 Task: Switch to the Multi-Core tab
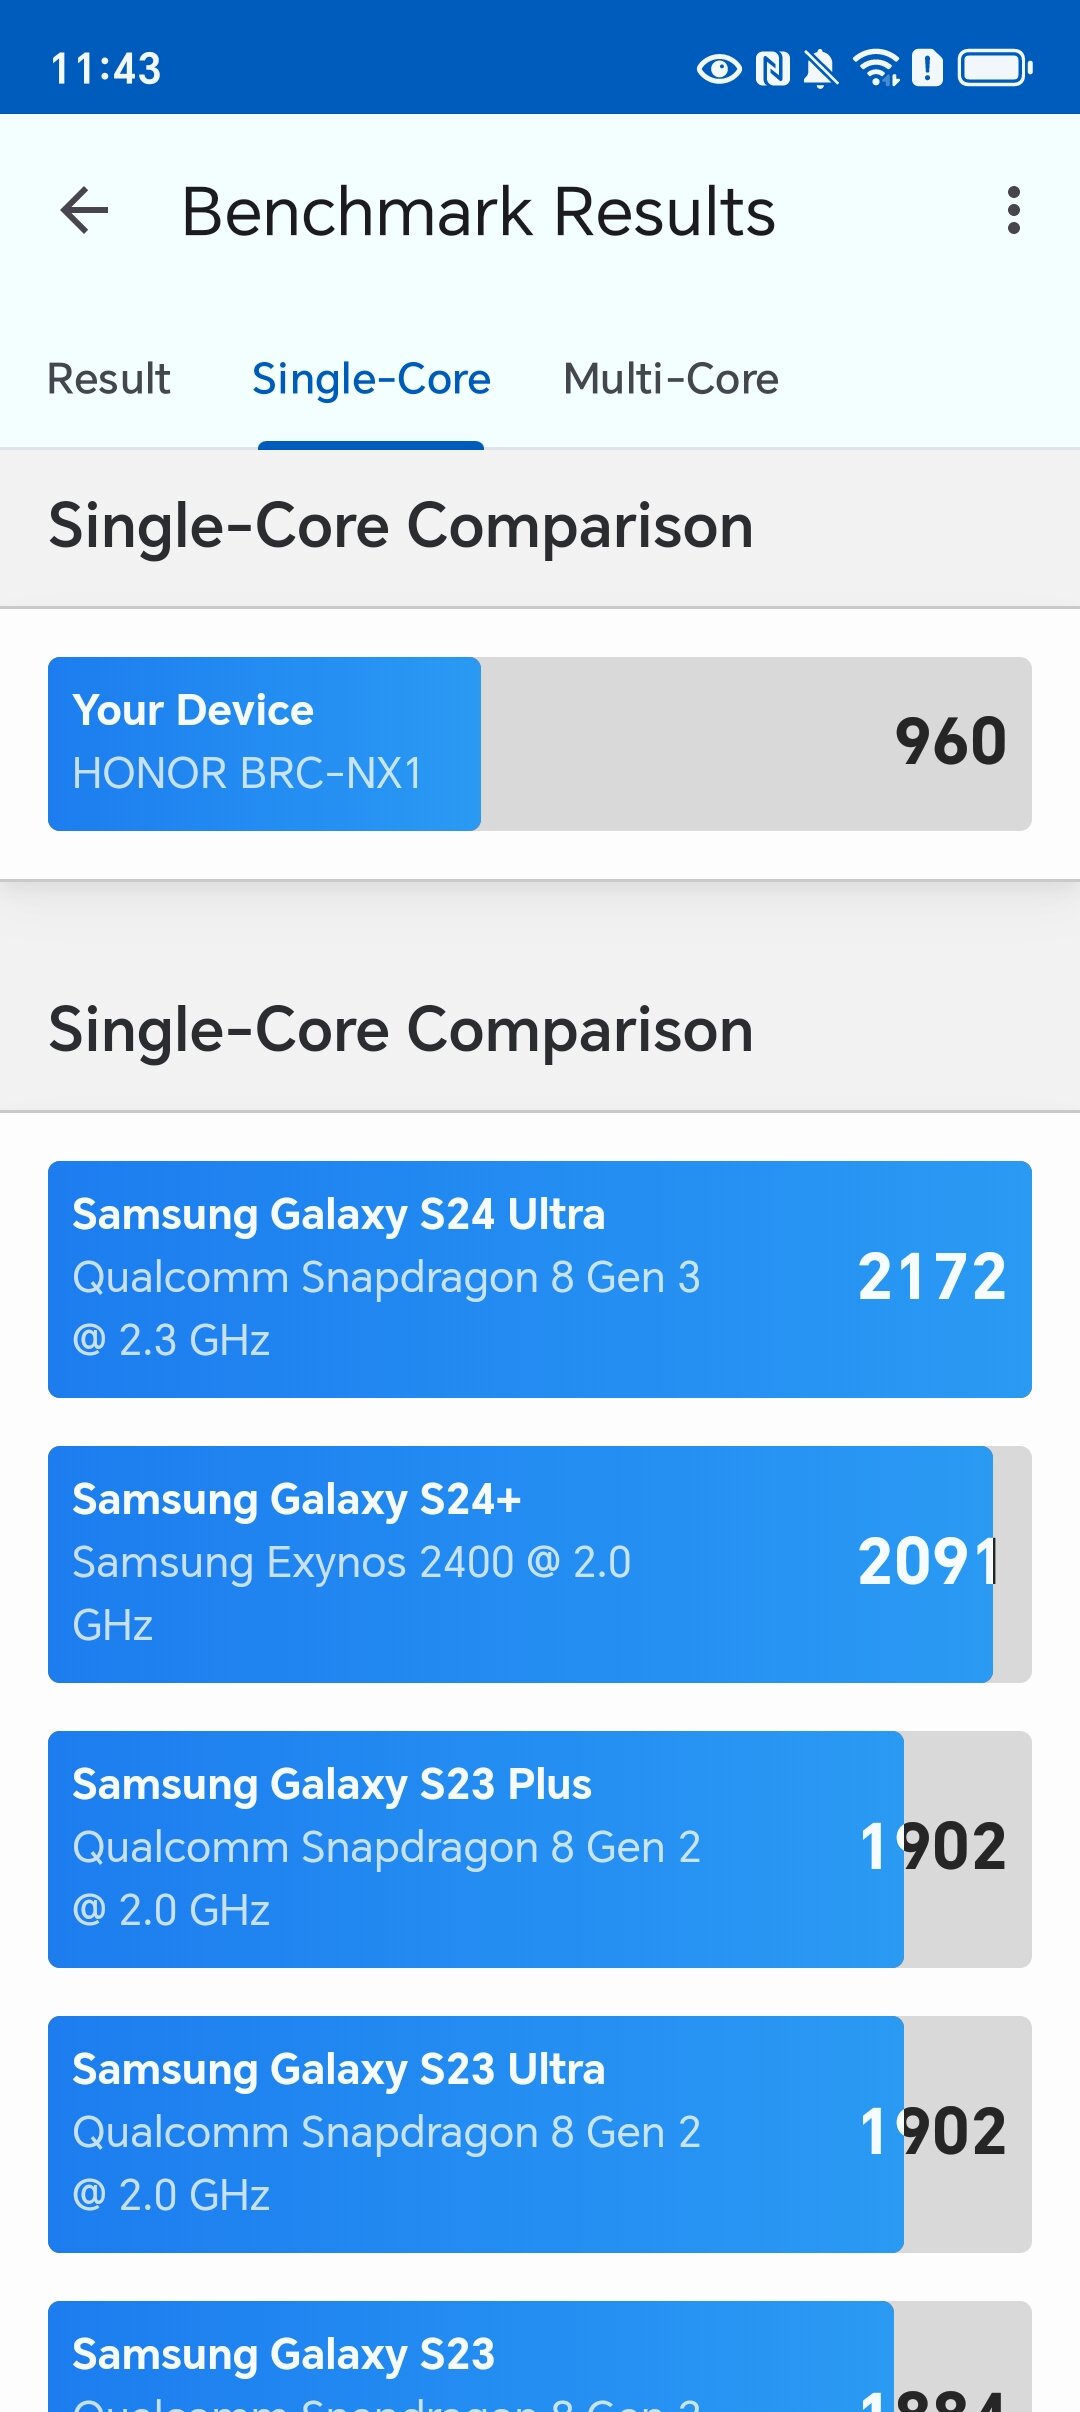(671, 380)
